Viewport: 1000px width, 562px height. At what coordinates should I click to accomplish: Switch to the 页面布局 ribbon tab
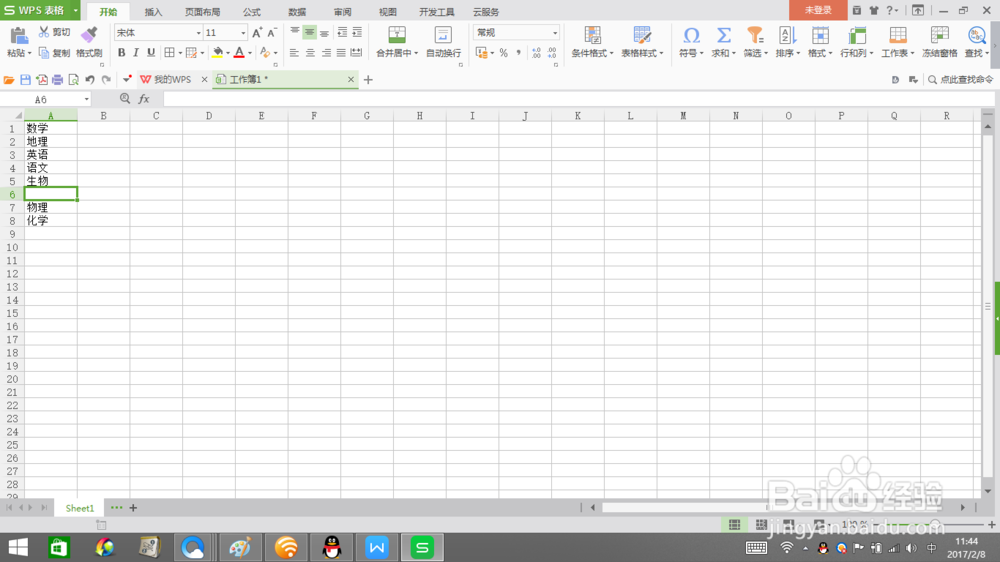[x=203, y=11]
